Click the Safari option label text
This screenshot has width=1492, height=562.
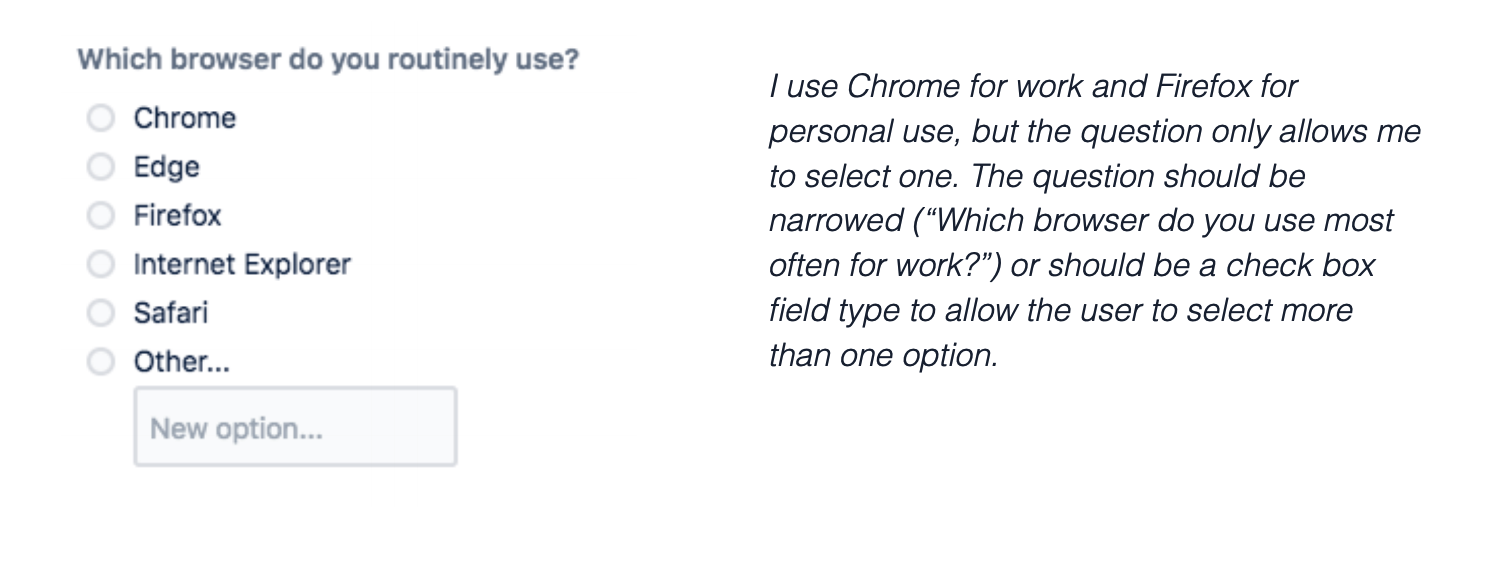[x=171, y=313]
